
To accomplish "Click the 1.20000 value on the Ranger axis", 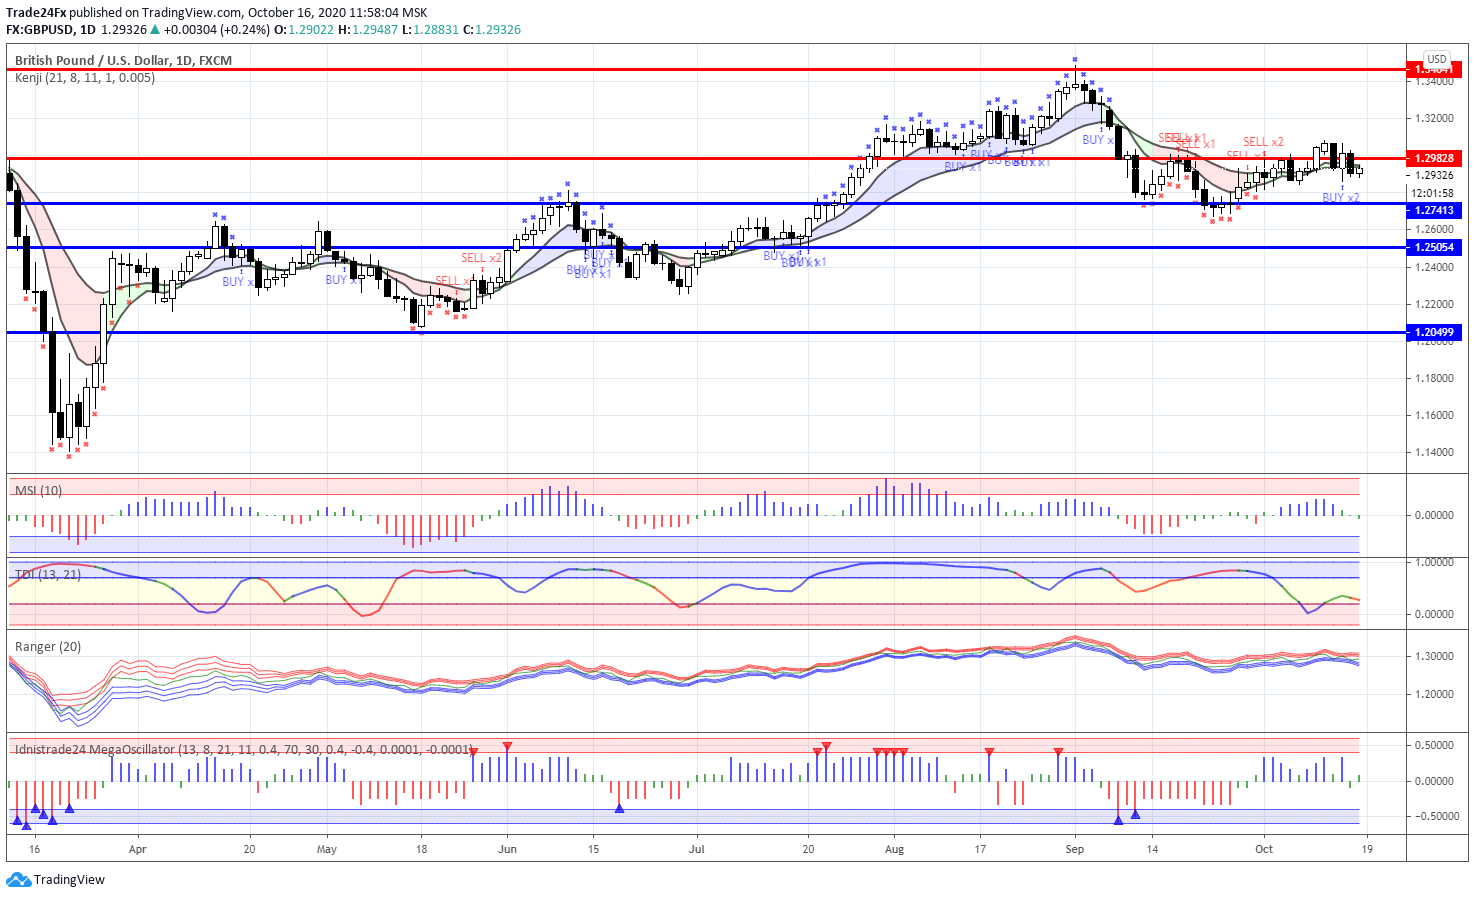I will click(1434, 694).
